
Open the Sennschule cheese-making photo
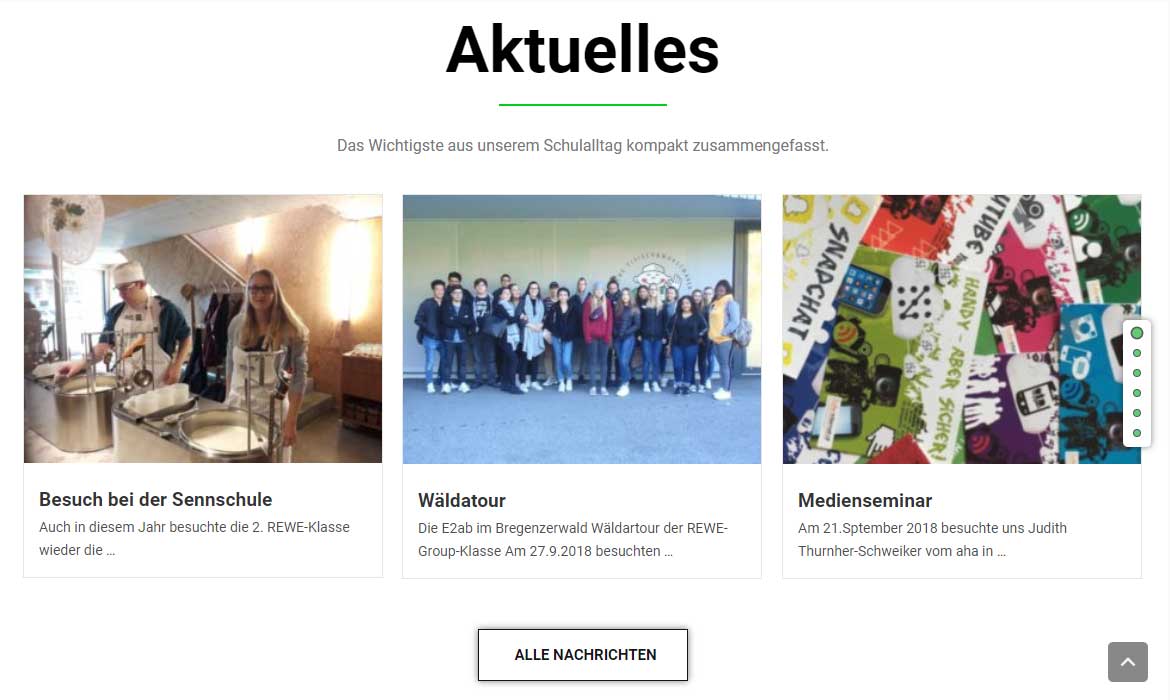pyautogui.click(x=203, y=329)
